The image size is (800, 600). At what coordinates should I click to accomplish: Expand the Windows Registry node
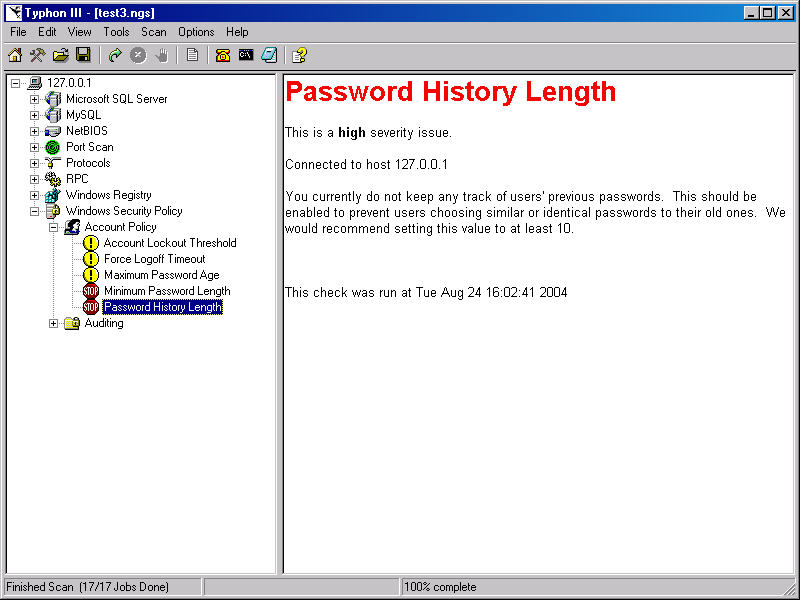[34, 195]
